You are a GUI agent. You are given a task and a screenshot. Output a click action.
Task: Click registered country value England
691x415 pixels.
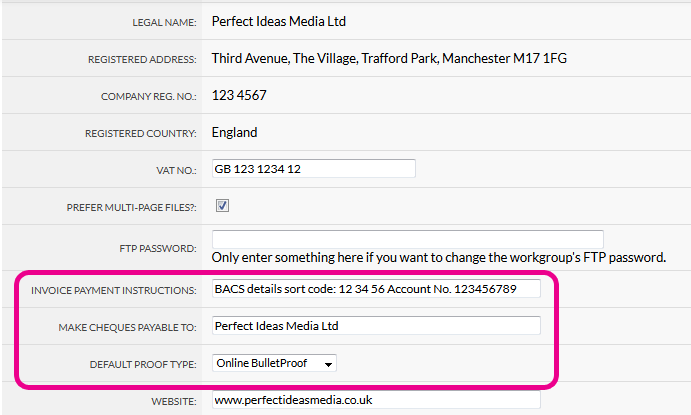coord(234,133)
